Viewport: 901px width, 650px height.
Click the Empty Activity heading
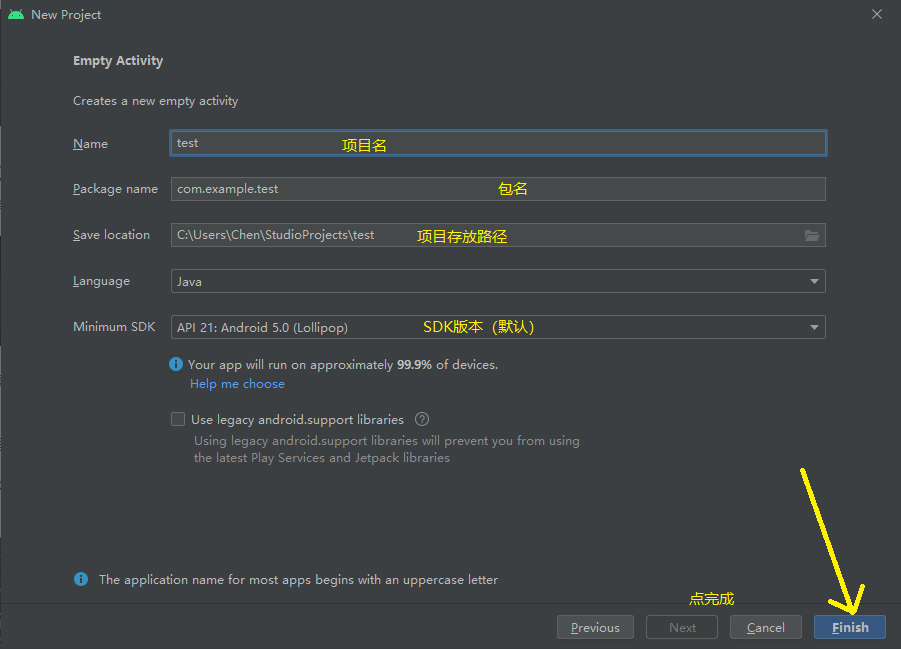[x=118, y=61]
